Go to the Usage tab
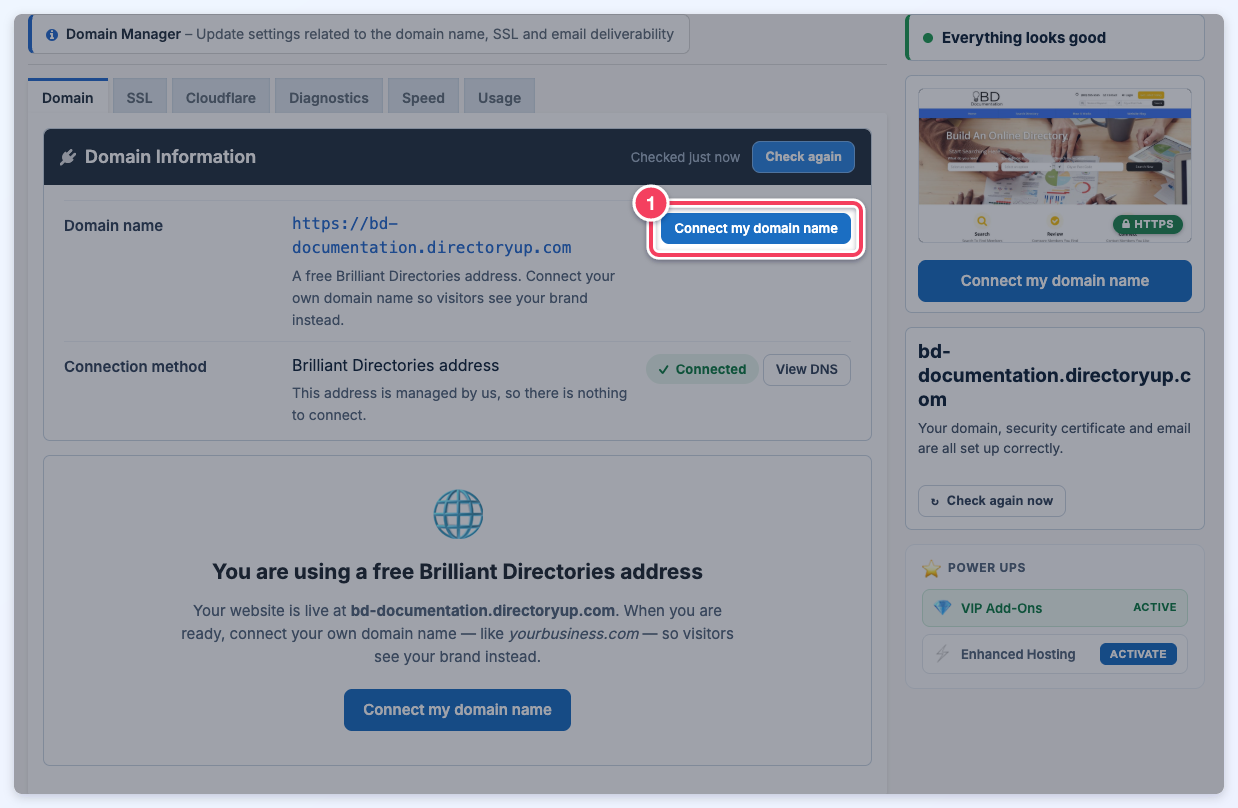 pos(499,97)
